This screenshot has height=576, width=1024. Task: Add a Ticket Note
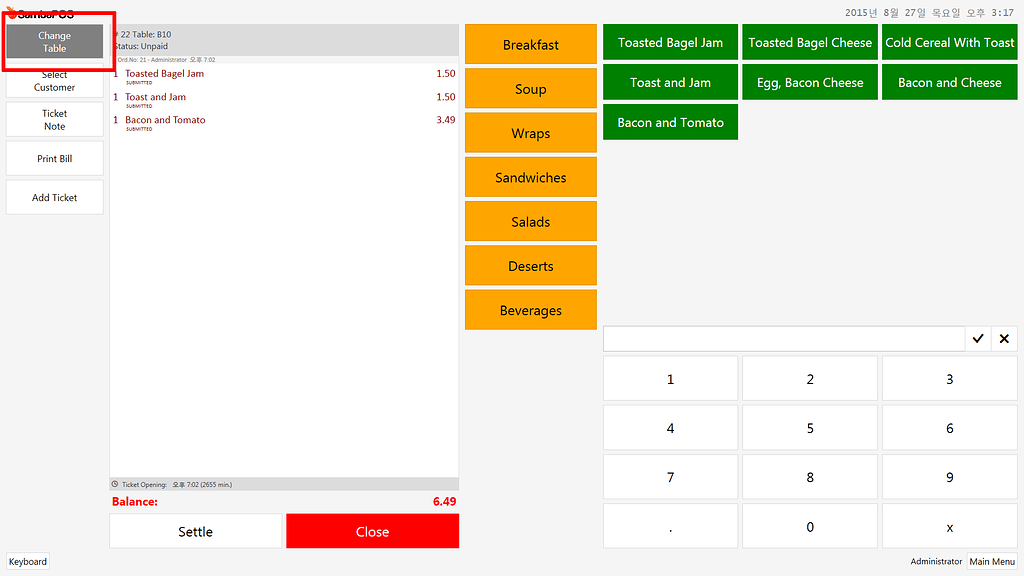coord(54,119)
